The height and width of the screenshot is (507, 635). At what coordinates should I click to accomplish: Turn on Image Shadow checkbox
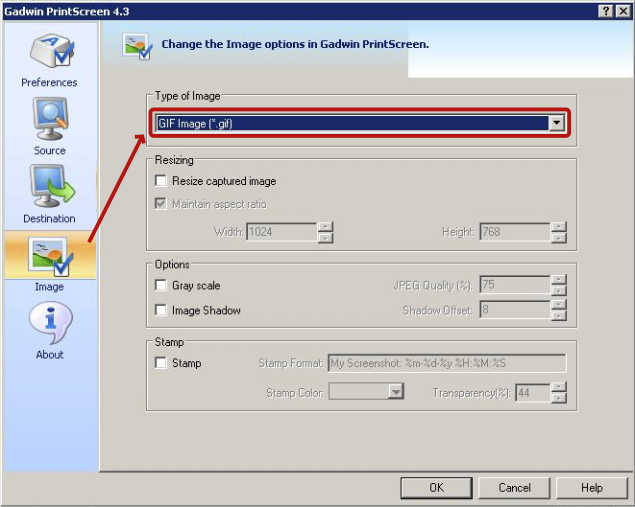coord(161,310)
